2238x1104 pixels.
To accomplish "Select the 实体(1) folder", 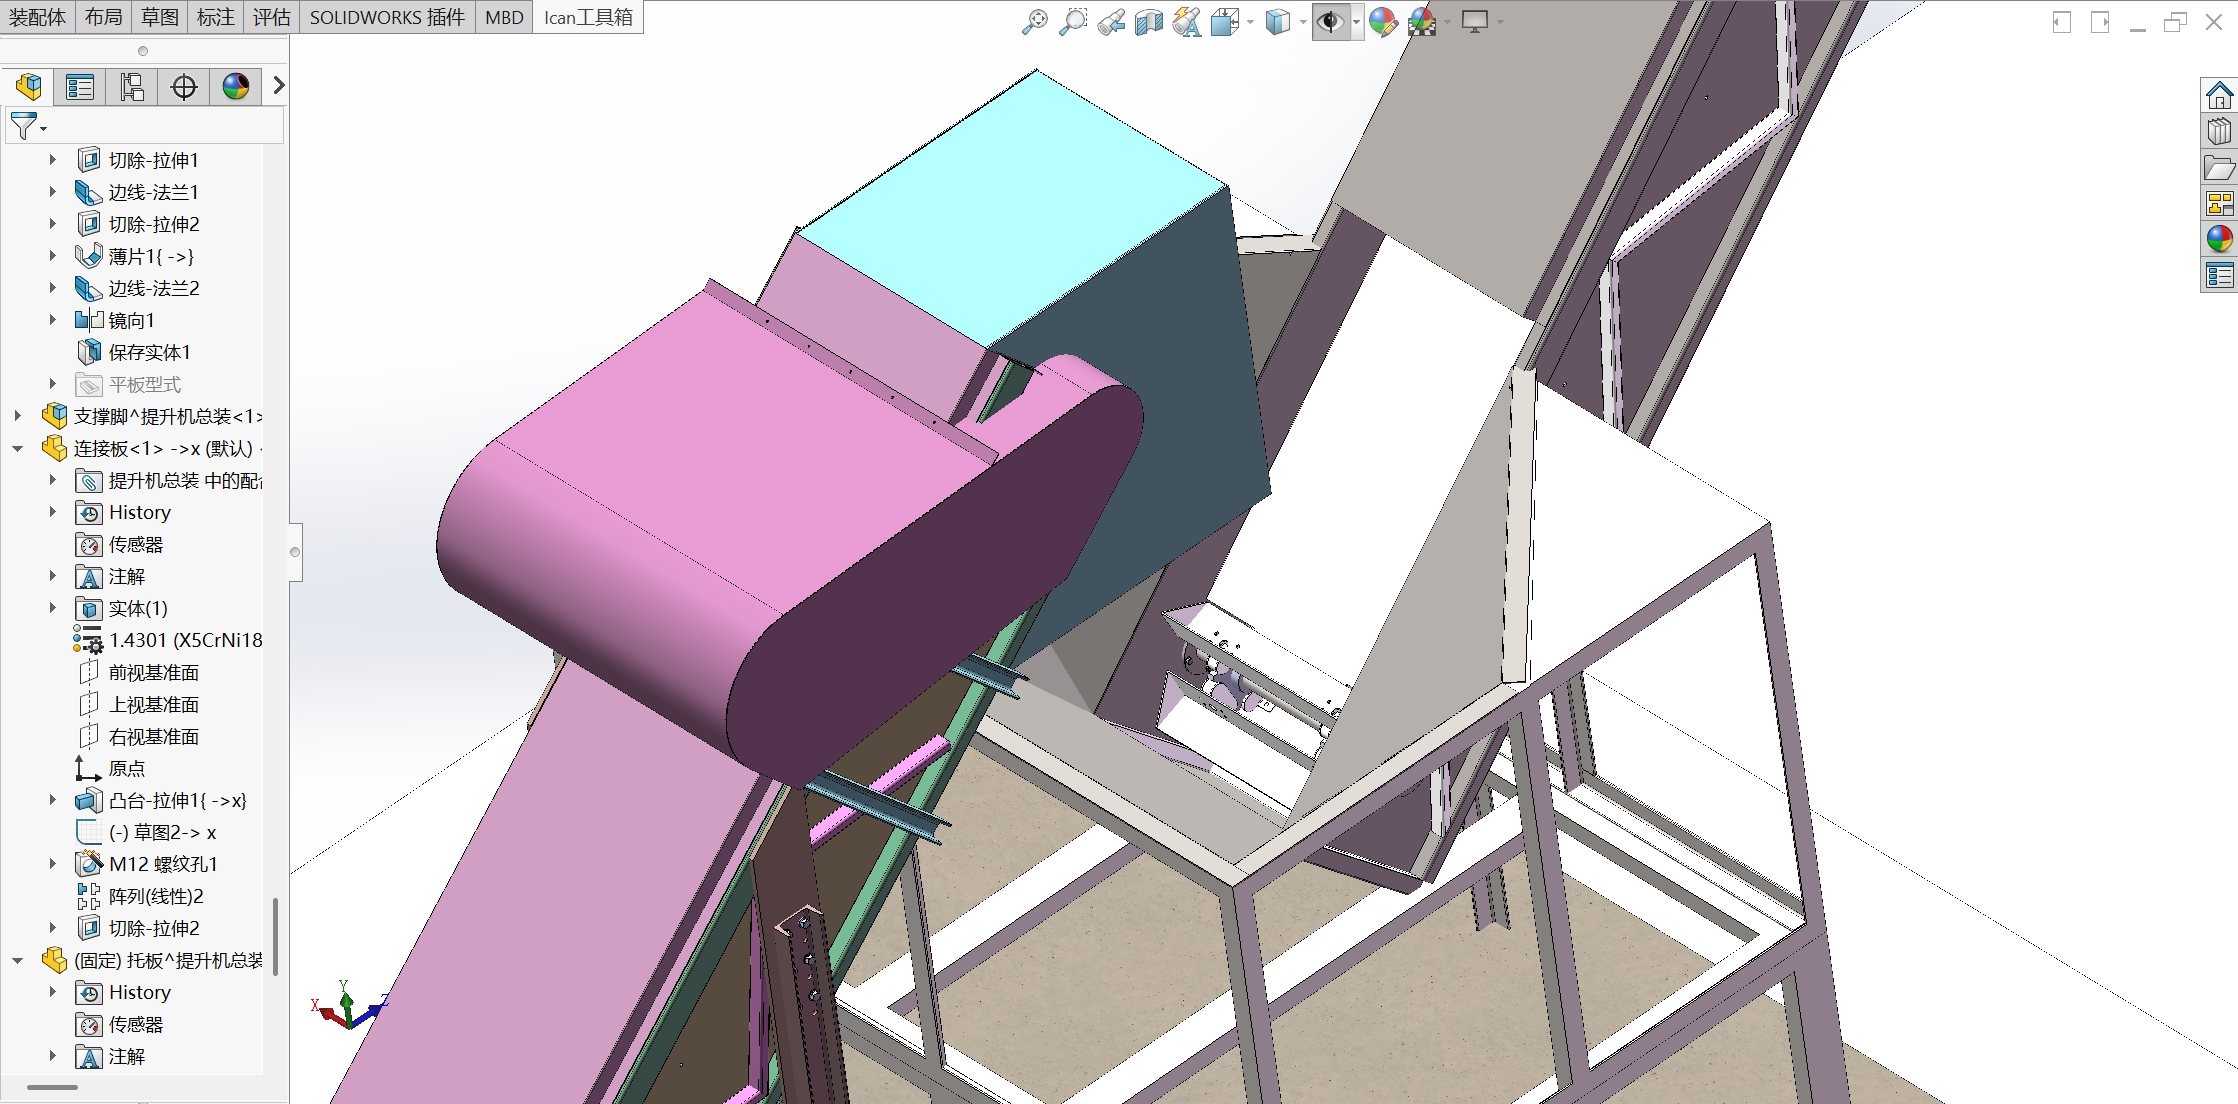I will coord(122,608).
